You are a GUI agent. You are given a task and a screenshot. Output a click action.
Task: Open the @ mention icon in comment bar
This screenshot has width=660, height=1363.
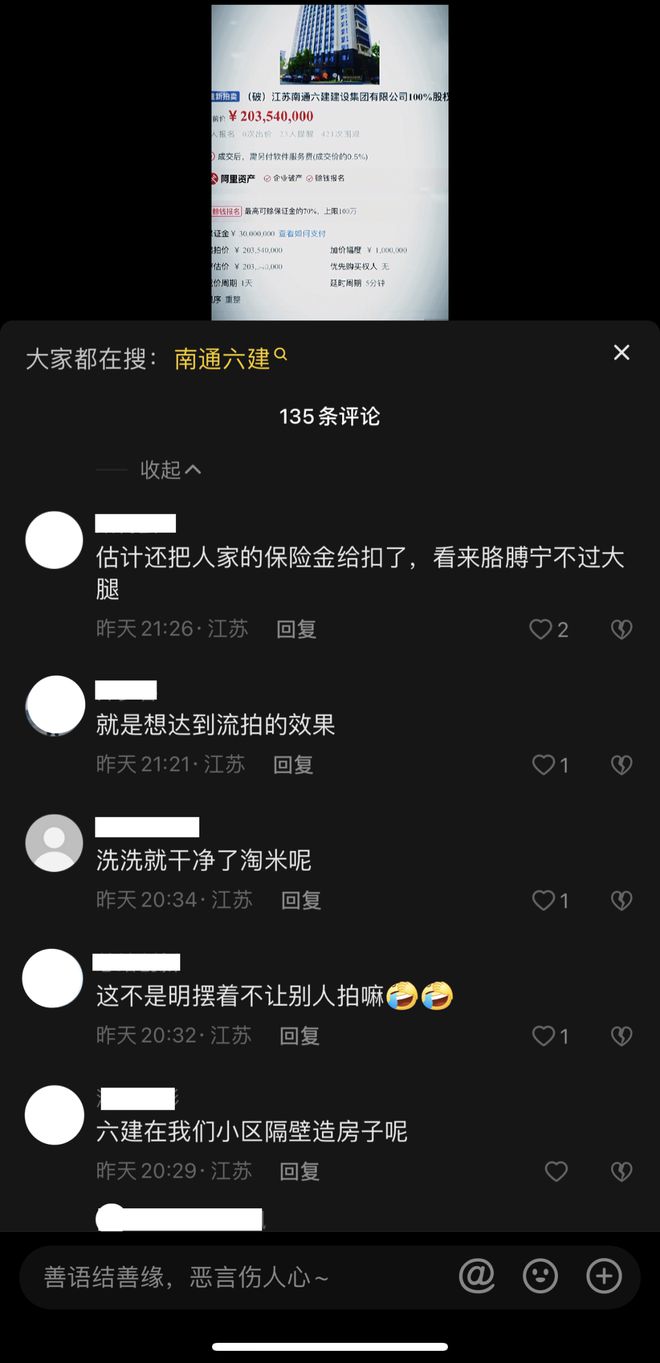point(477,1276)
